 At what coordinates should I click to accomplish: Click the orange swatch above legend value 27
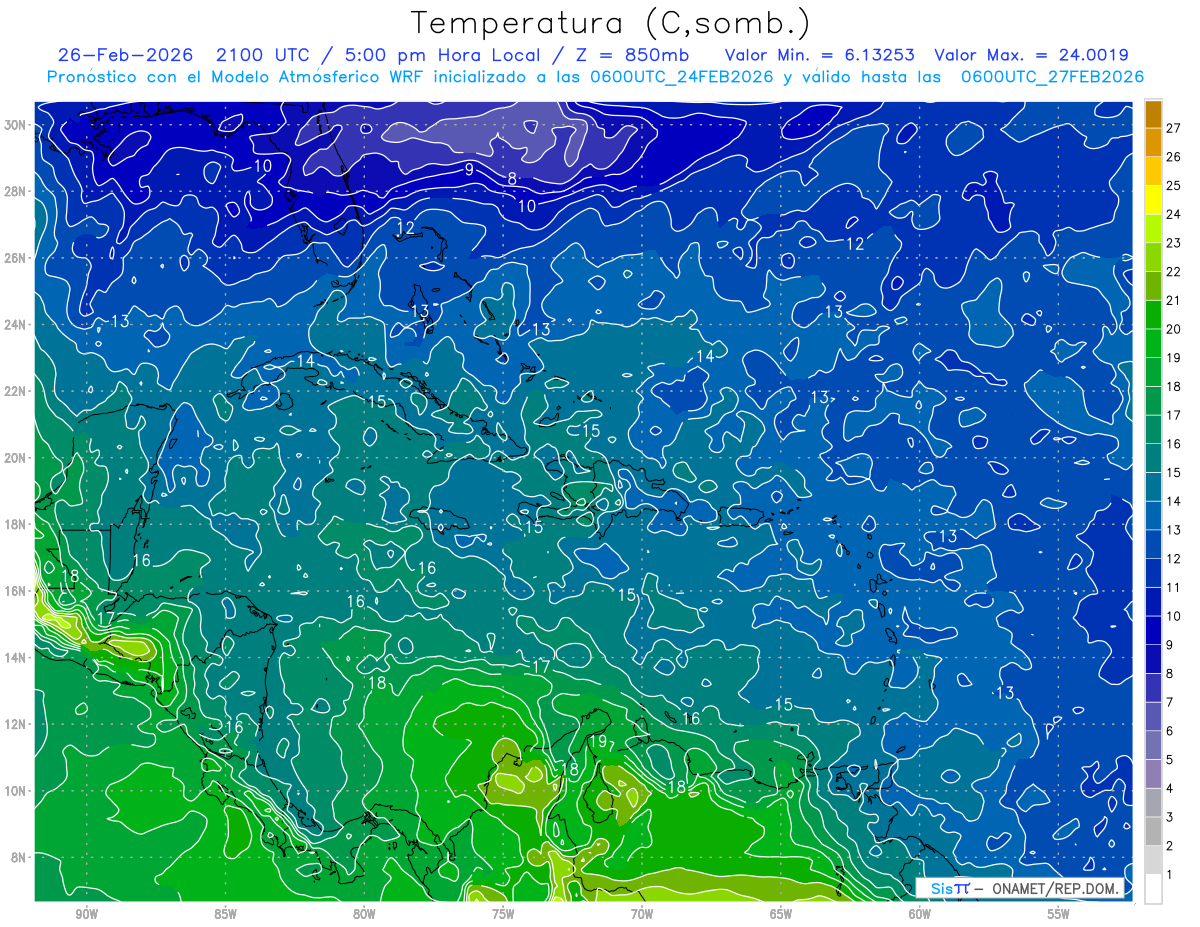click(x=1153, y=113)
